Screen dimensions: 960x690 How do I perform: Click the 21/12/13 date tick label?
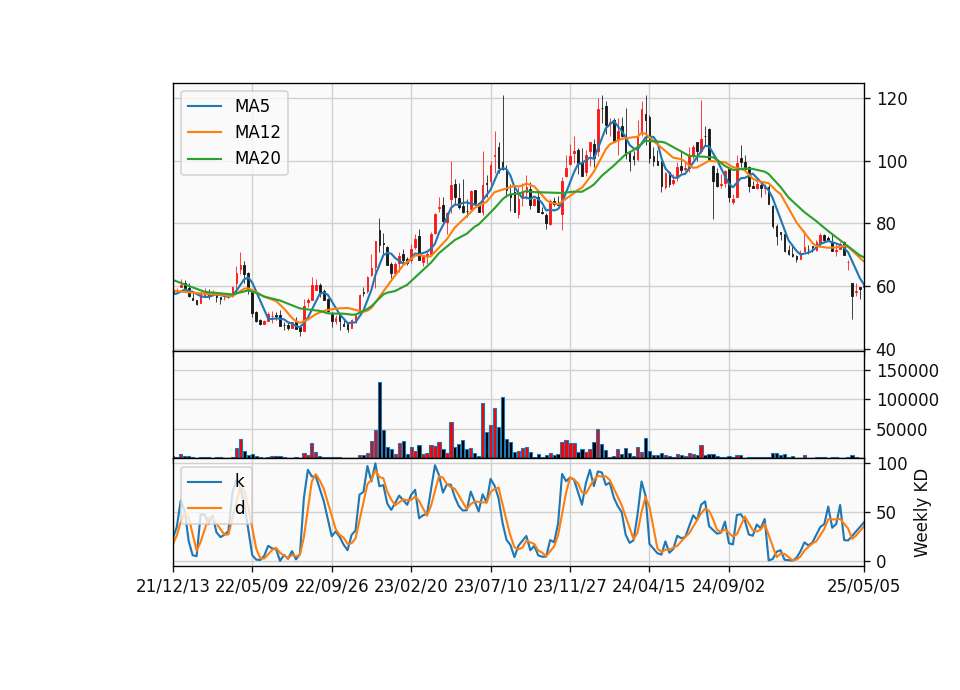[173, 586]
